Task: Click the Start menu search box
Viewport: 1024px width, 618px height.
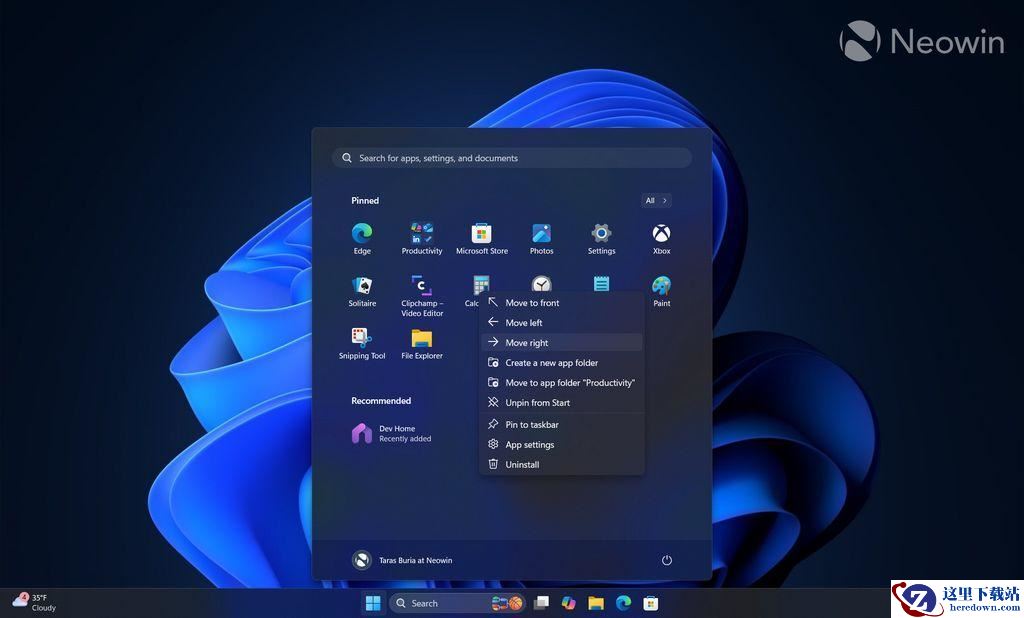Action: (x=512, y=158)
